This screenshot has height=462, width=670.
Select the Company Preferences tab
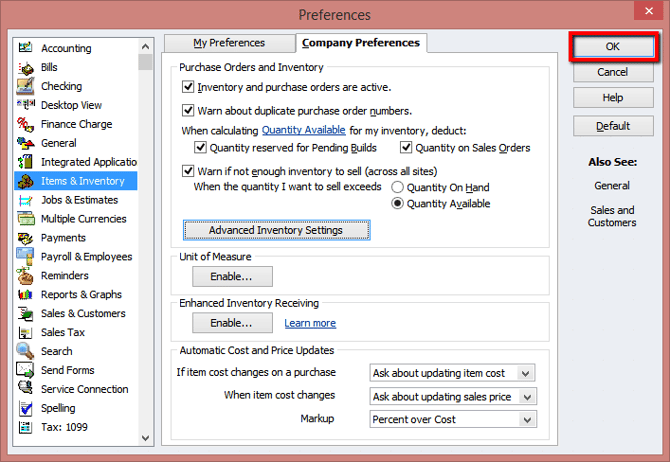coord(361,43)
